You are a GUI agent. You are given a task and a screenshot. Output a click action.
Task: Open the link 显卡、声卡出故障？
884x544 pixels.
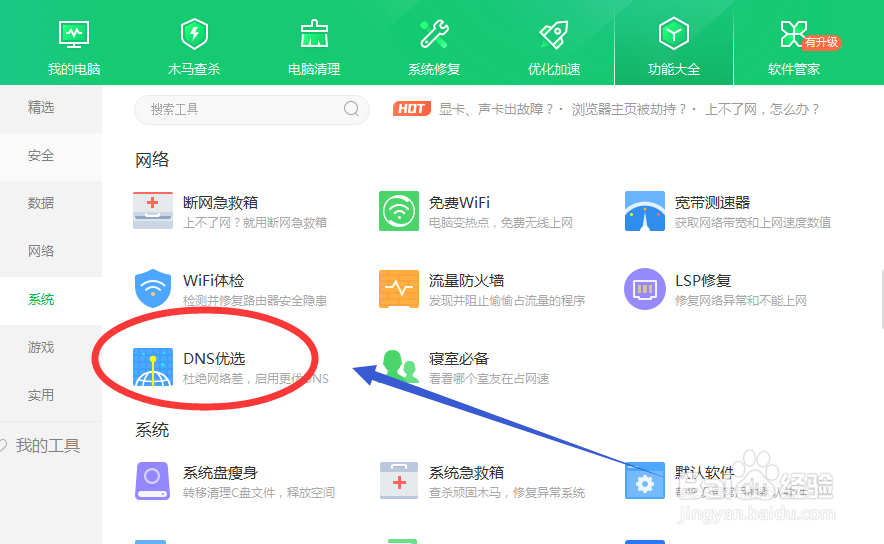click(x=497, y=109)
